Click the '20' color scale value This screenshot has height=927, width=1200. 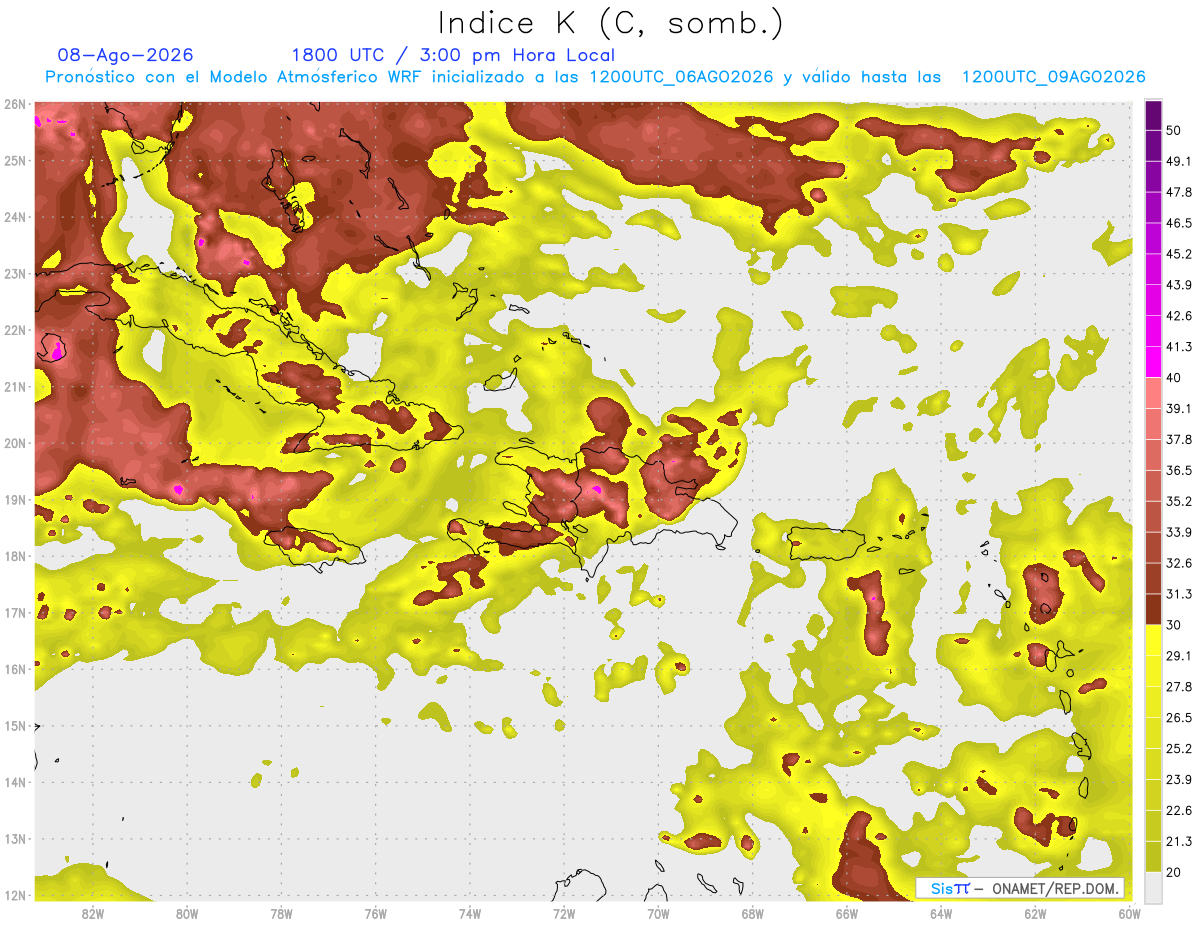(1173, 872)
